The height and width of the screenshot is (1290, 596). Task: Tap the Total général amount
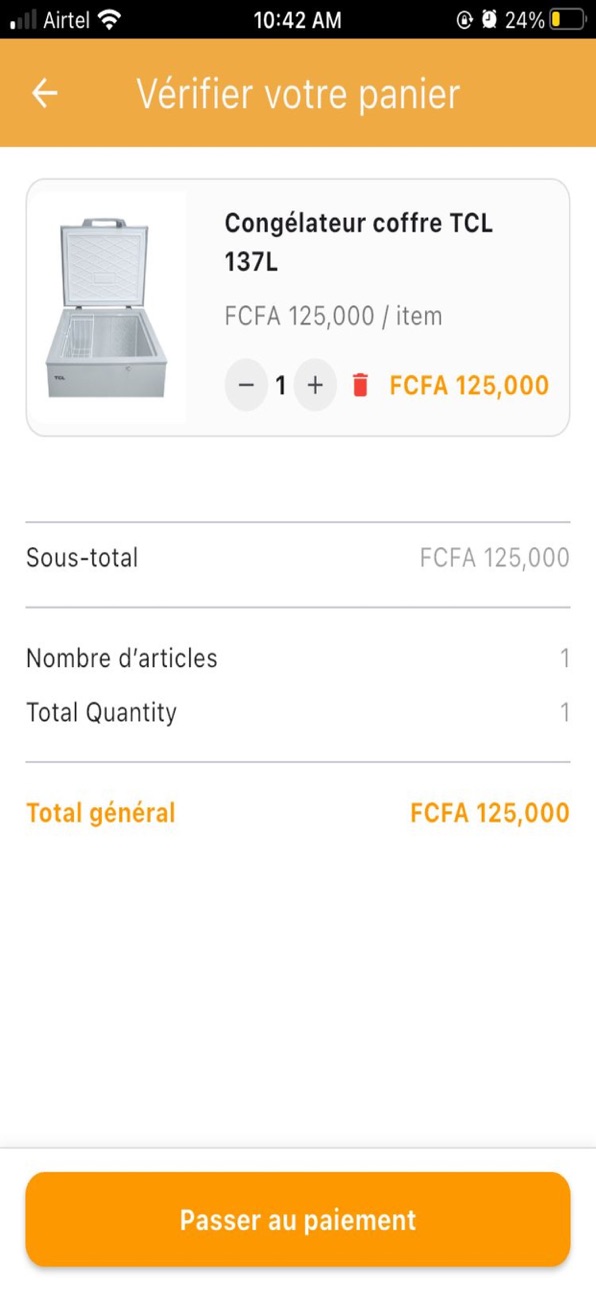click(x=490, y=813)
